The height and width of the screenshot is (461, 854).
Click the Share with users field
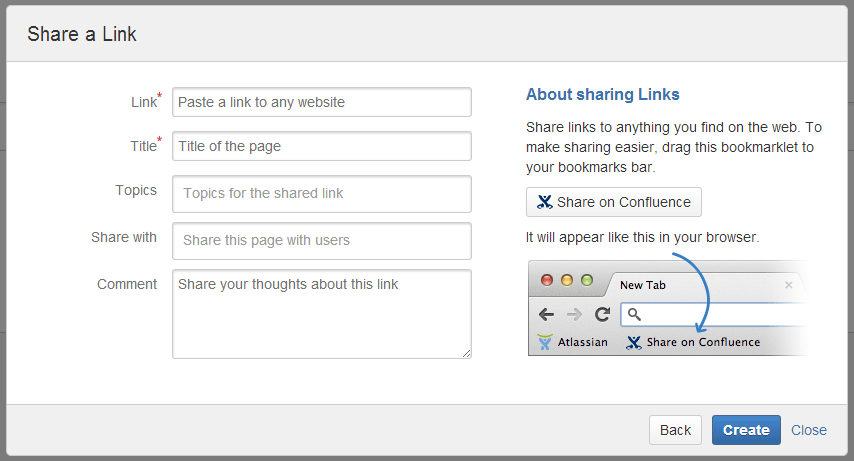pos(322,241)
